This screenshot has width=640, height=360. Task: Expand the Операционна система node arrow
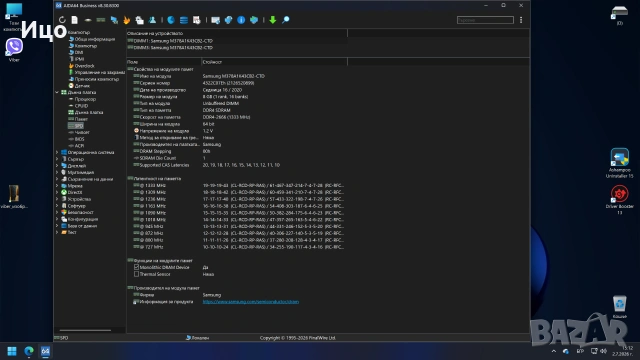[x=57, y=152]
